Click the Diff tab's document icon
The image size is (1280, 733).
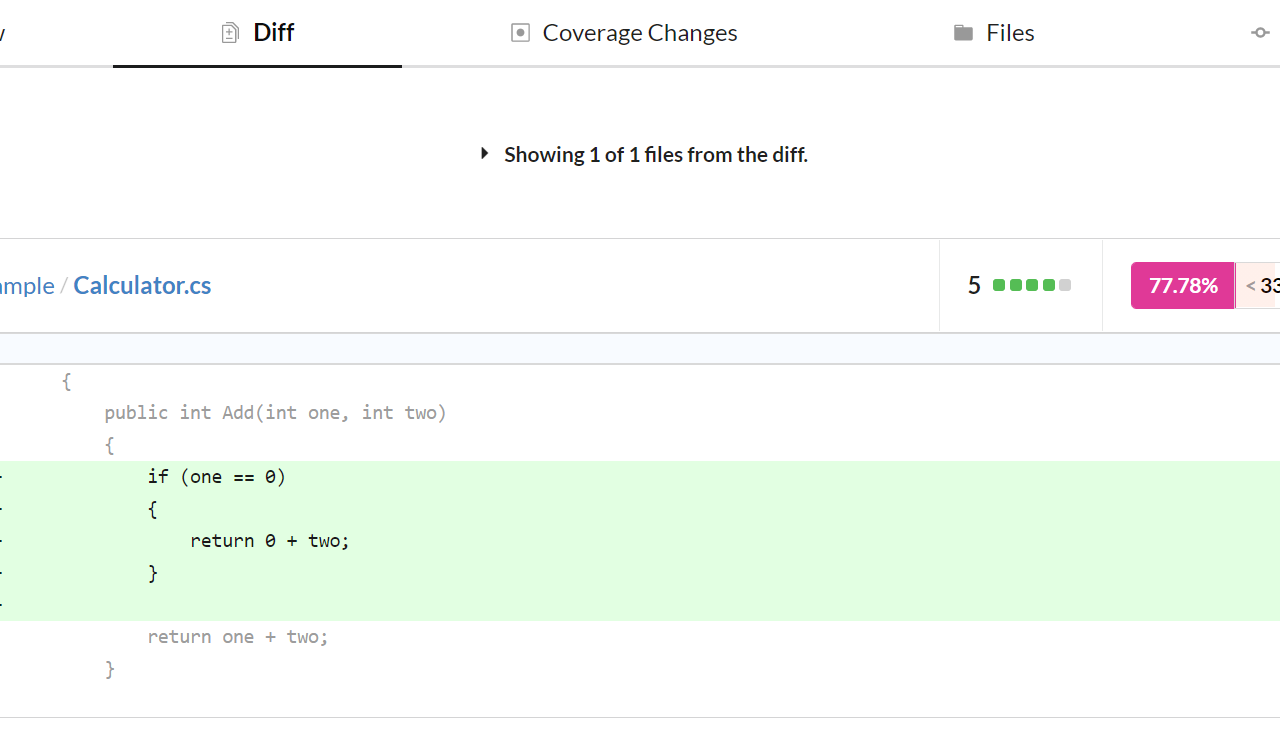(x=230, y=33)
